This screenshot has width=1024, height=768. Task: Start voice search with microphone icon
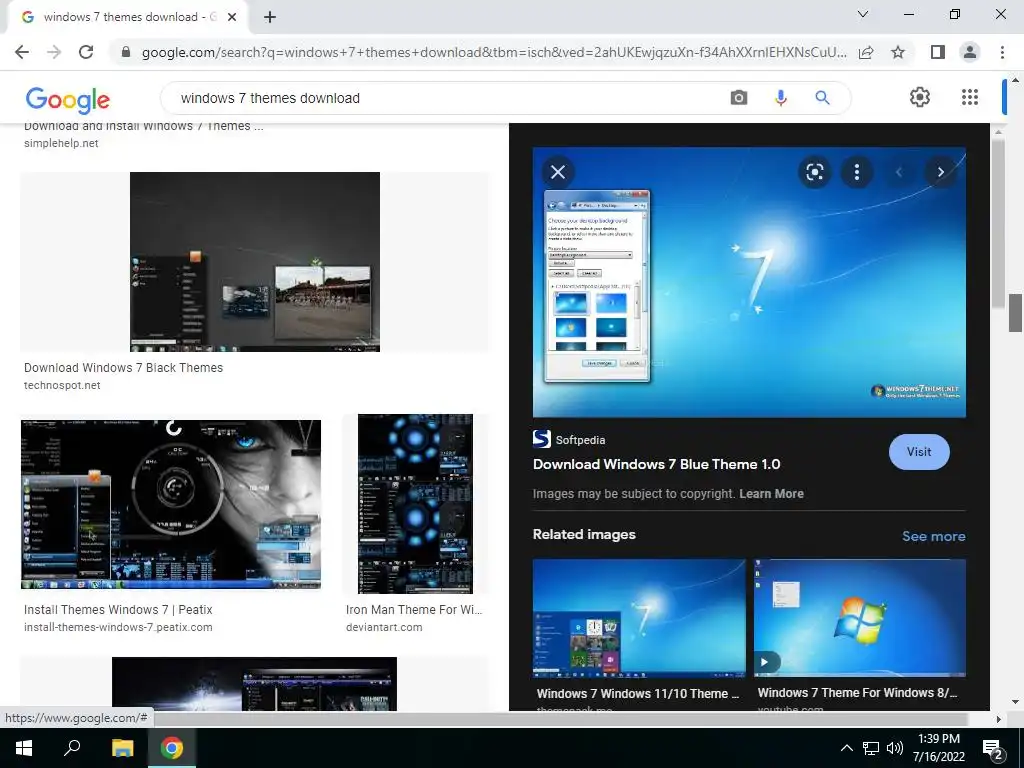(x=780, y=98)
